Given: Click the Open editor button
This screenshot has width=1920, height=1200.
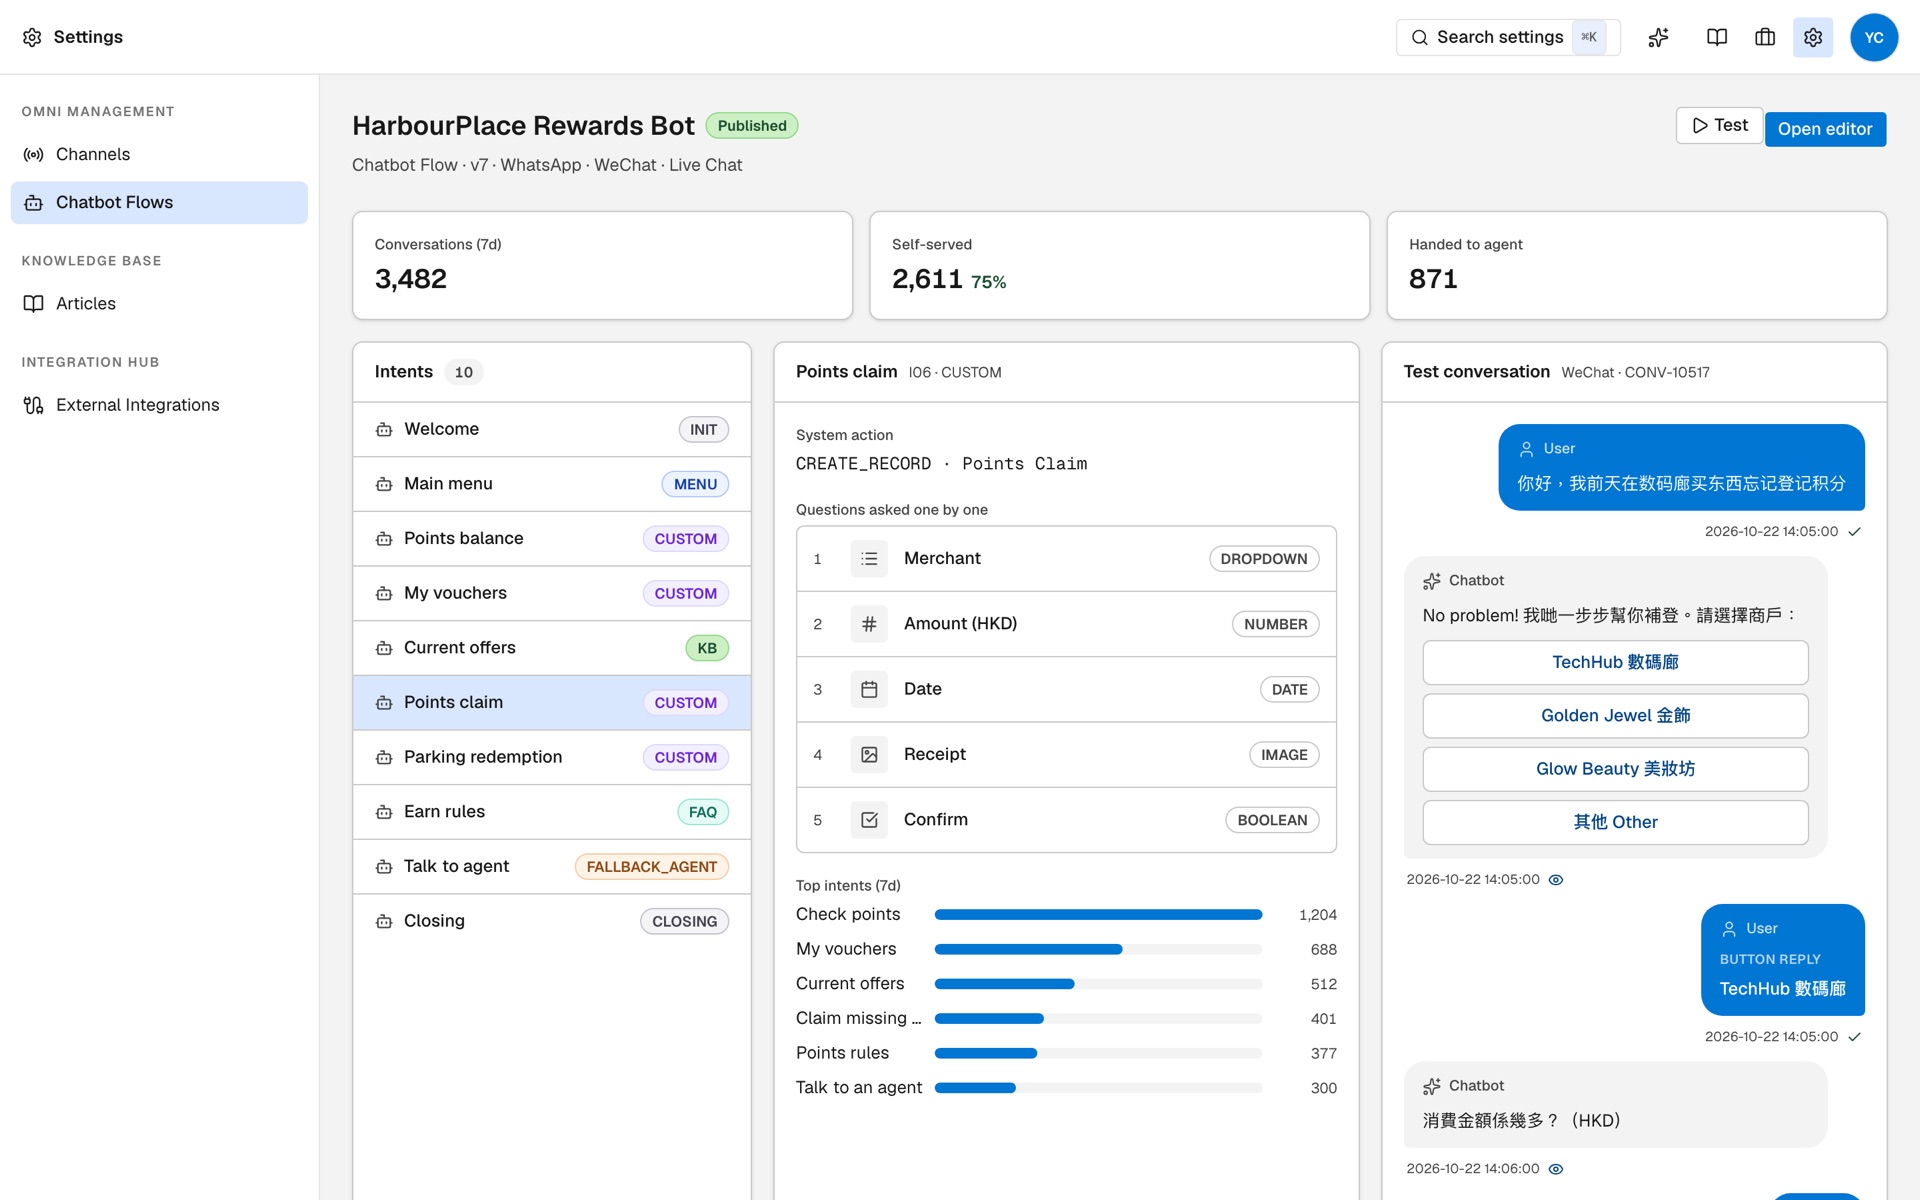Looking at the screenshot, I should (1825, 129).
